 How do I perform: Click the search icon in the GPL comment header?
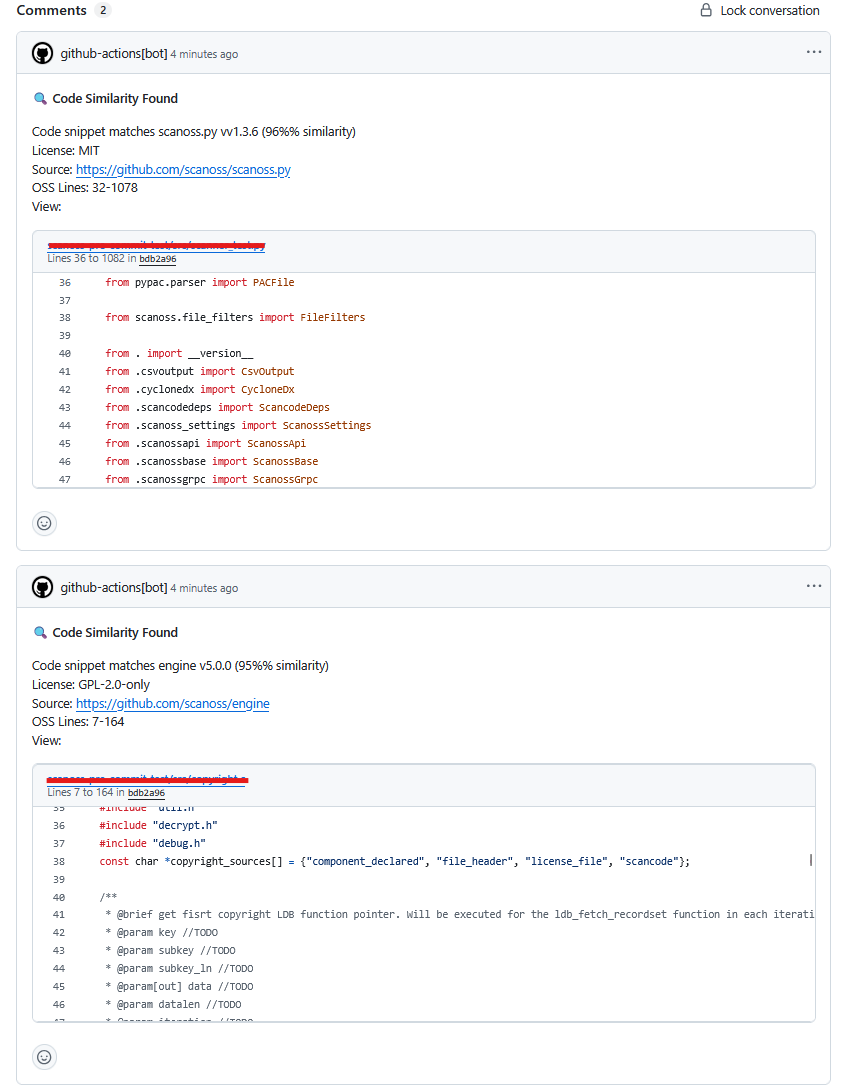pos(39,632)
